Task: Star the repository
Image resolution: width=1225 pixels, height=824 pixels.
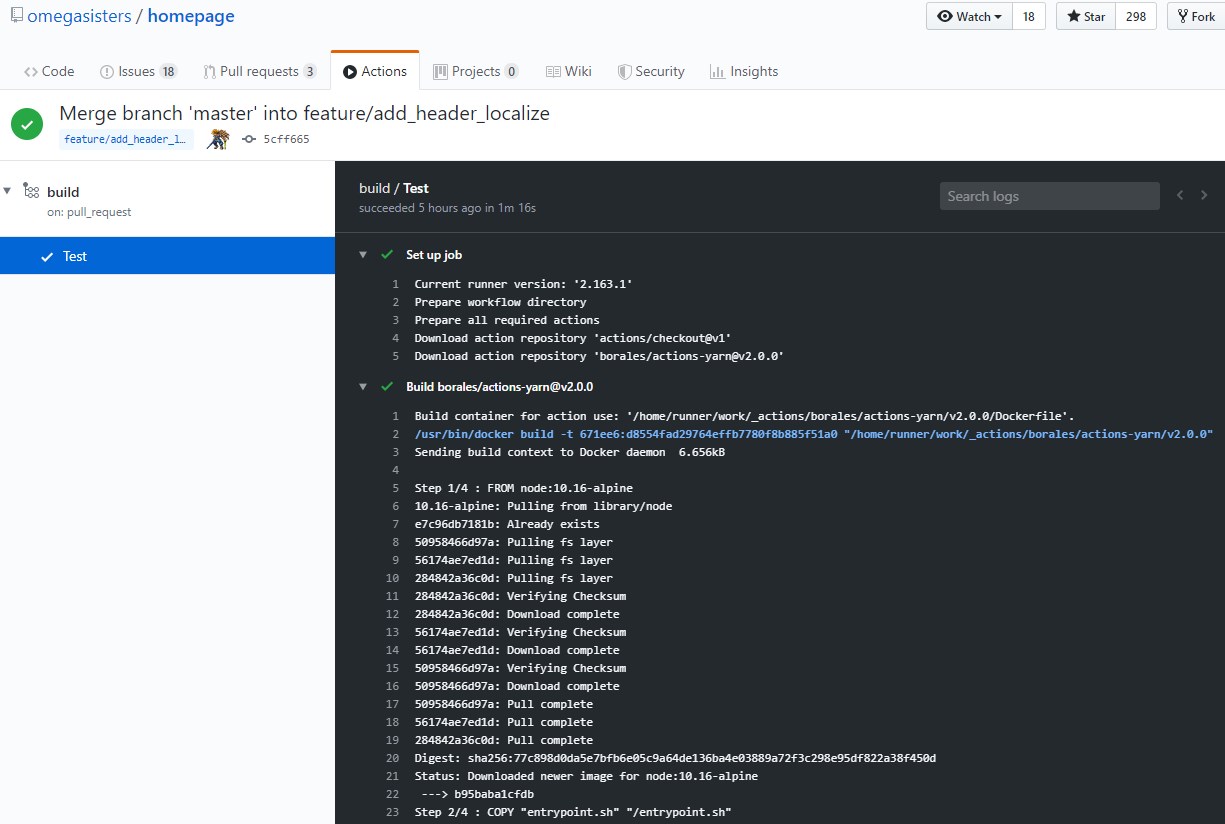Action: [1085, 17]
